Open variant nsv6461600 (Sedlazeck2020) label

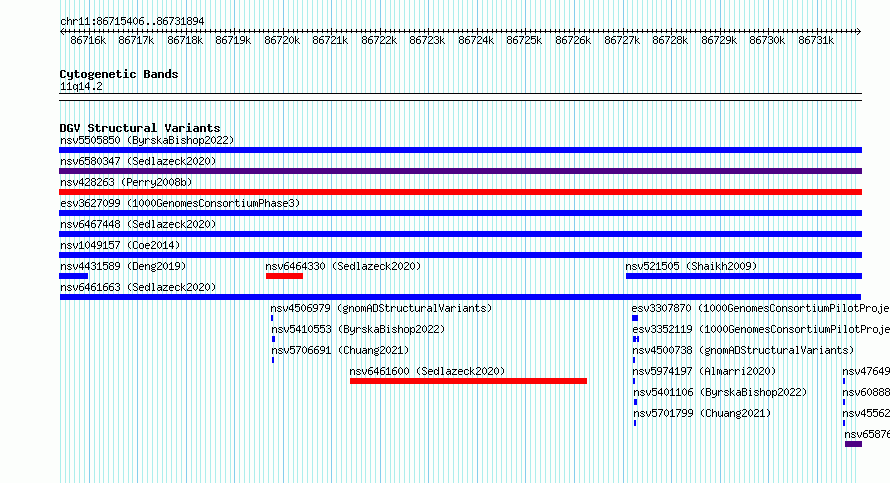point(427,371)
